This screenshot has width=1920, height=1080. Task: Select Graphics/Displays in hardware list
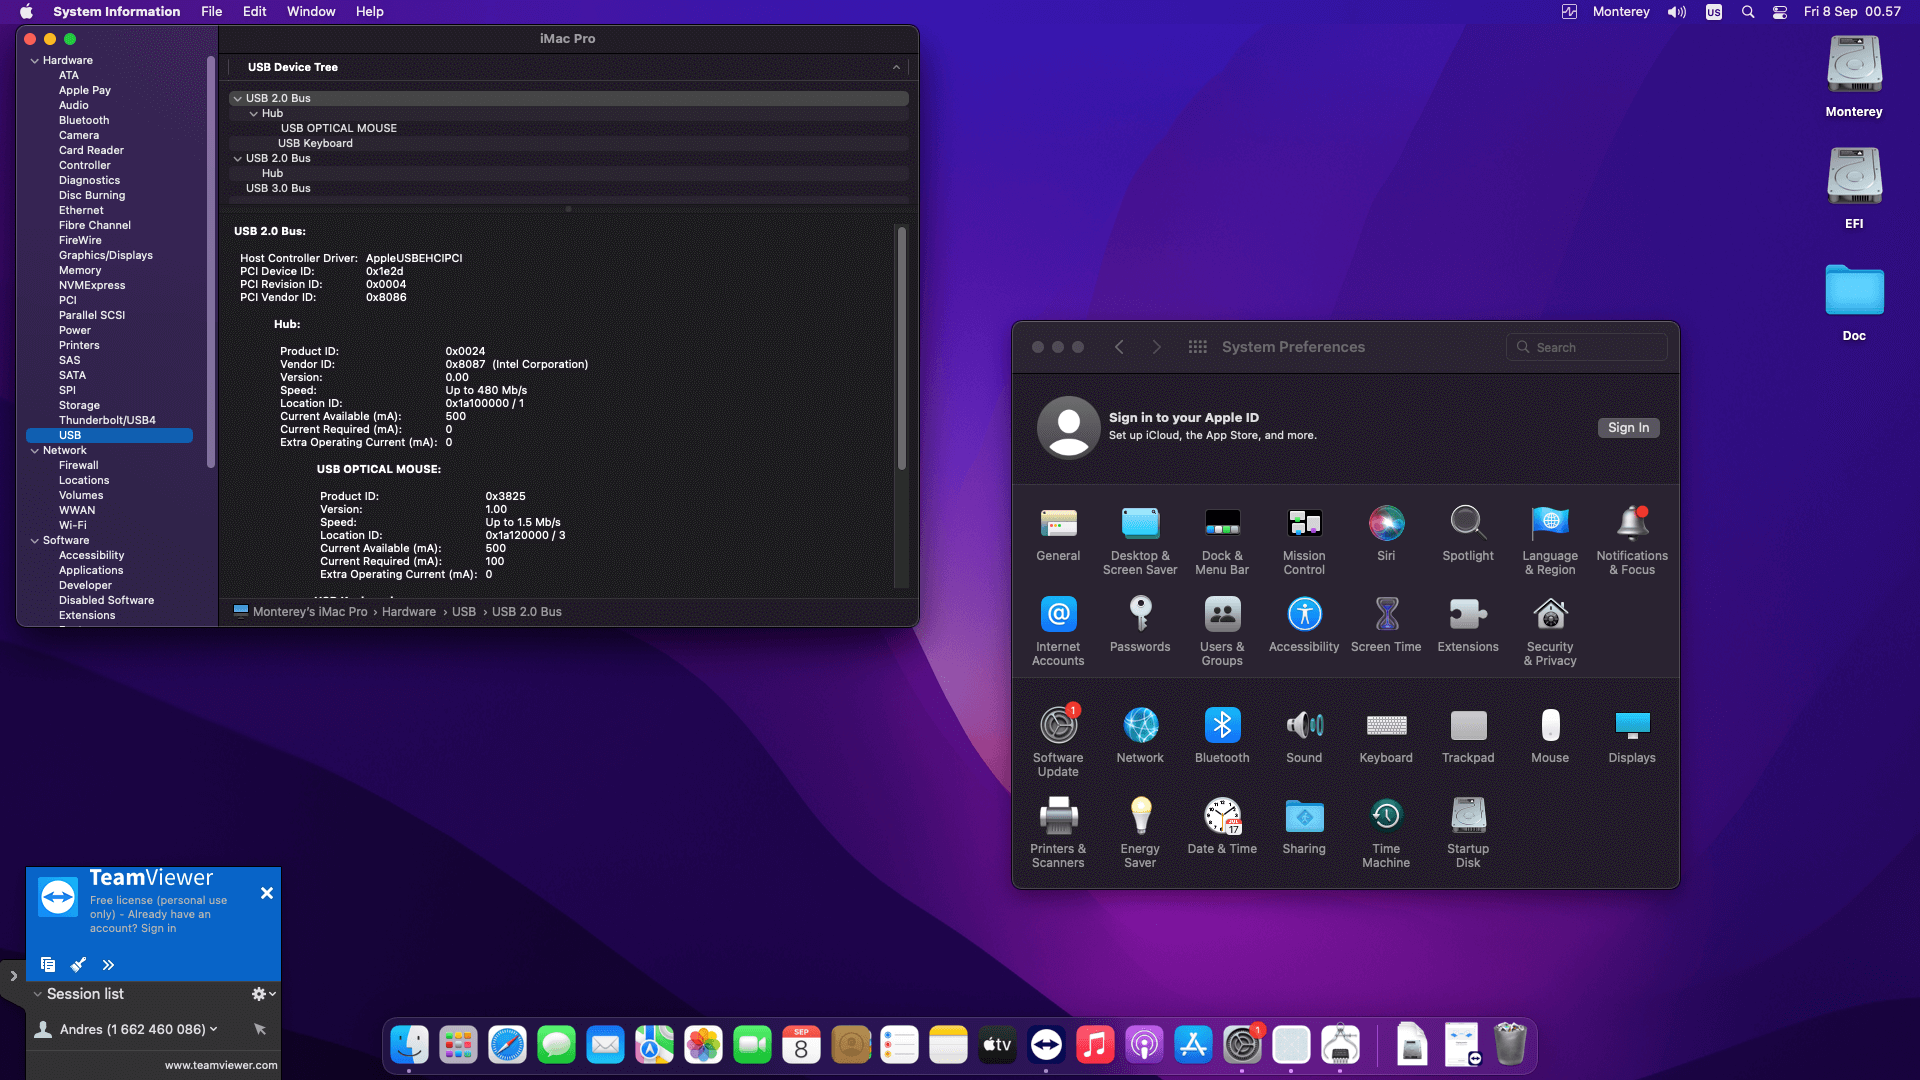106,256
